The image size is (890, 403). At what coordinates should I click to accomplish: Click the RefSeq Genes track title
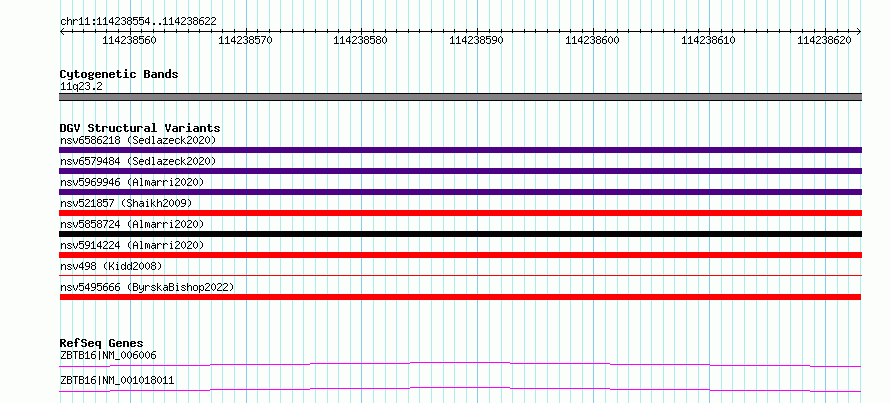point(102,343)
